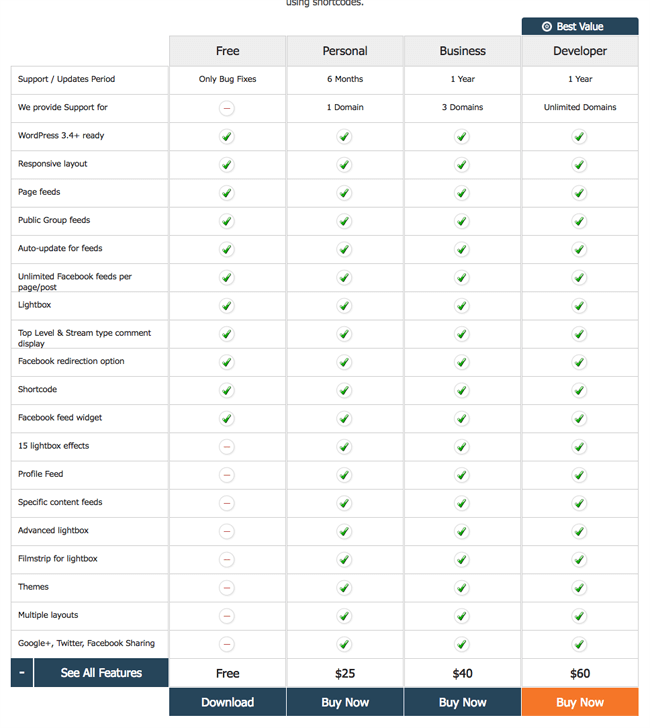Click green checkmark for Lightbox in Free column
This screenshot has width=650, height=728.
pos(227,306)
